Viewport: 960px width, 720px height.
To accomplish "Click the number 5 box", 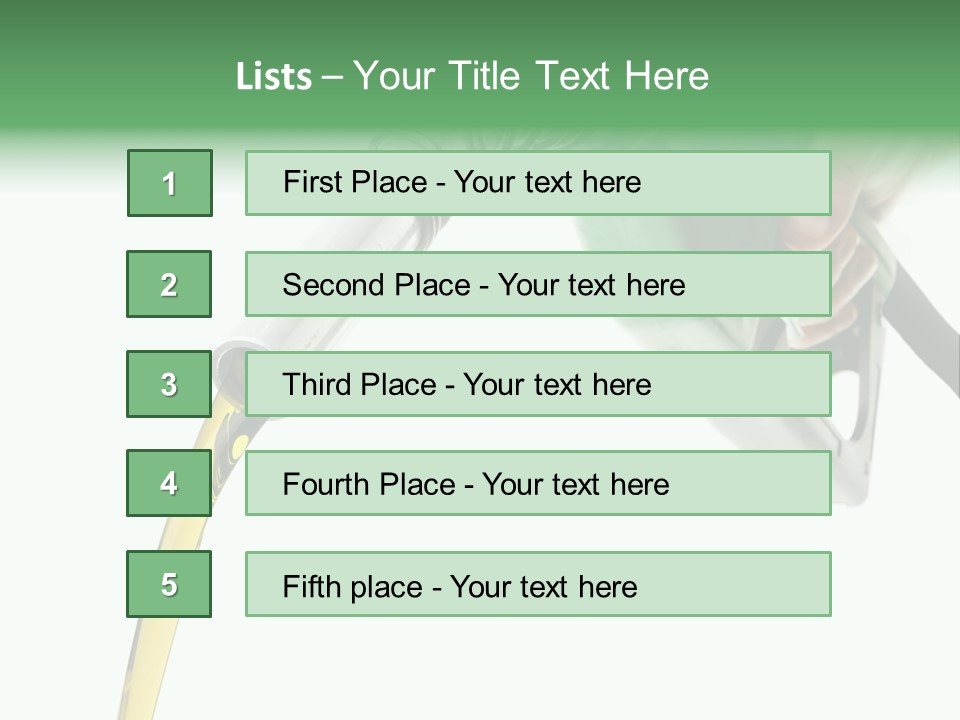I will (x=169, y=584).
